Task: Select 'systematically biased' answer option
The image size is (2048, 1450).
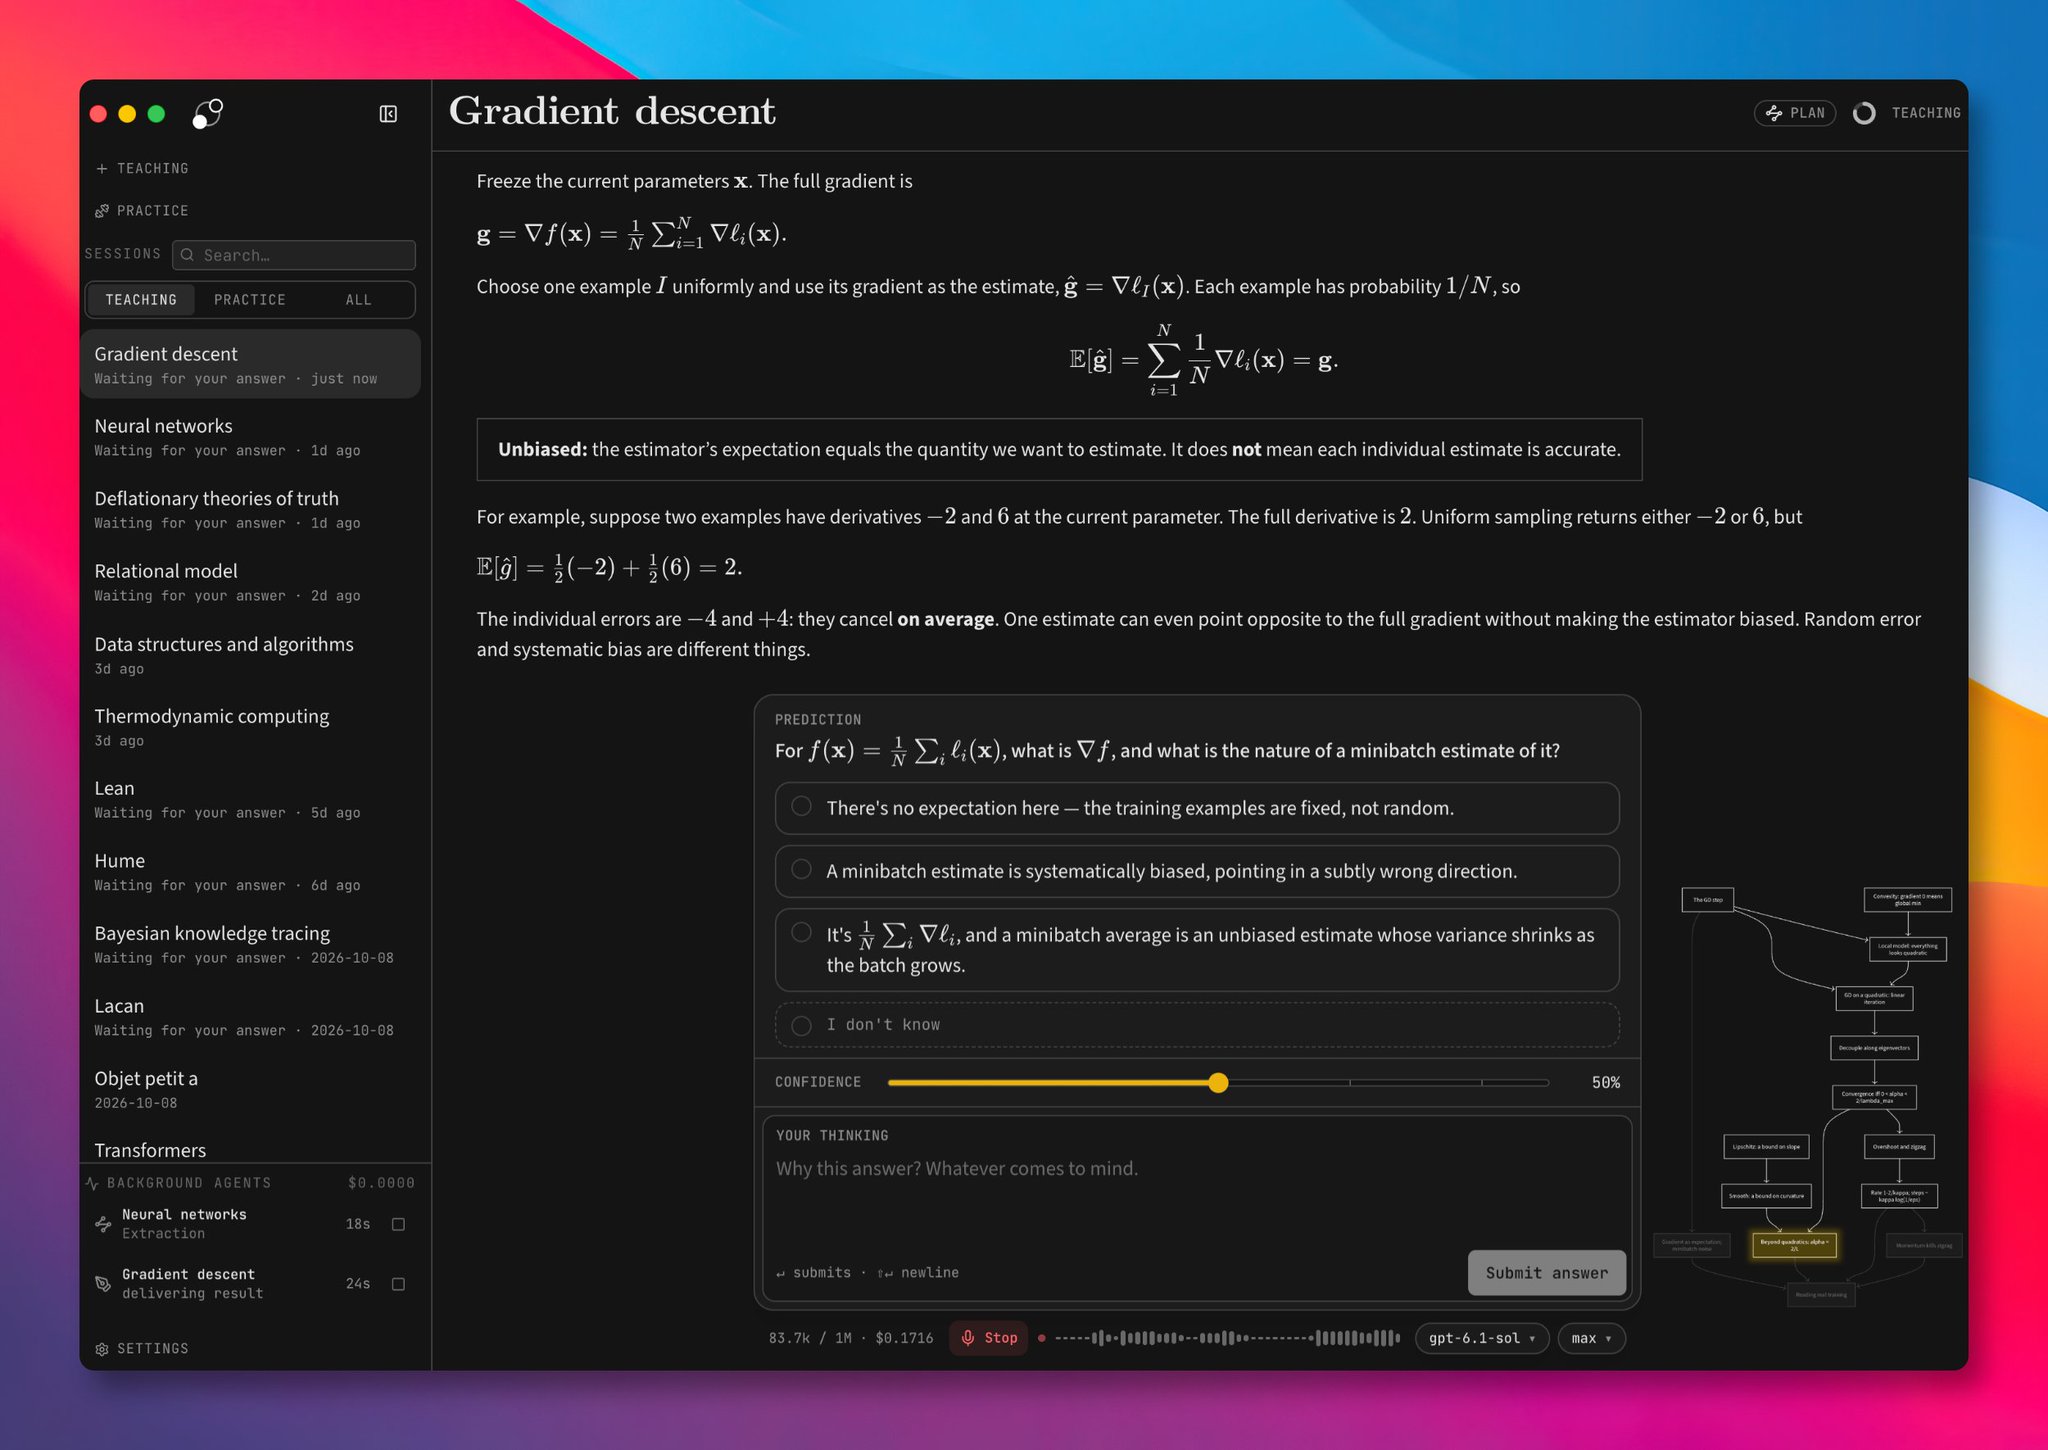Action: pyautogui.click(x=1197, y=871)
